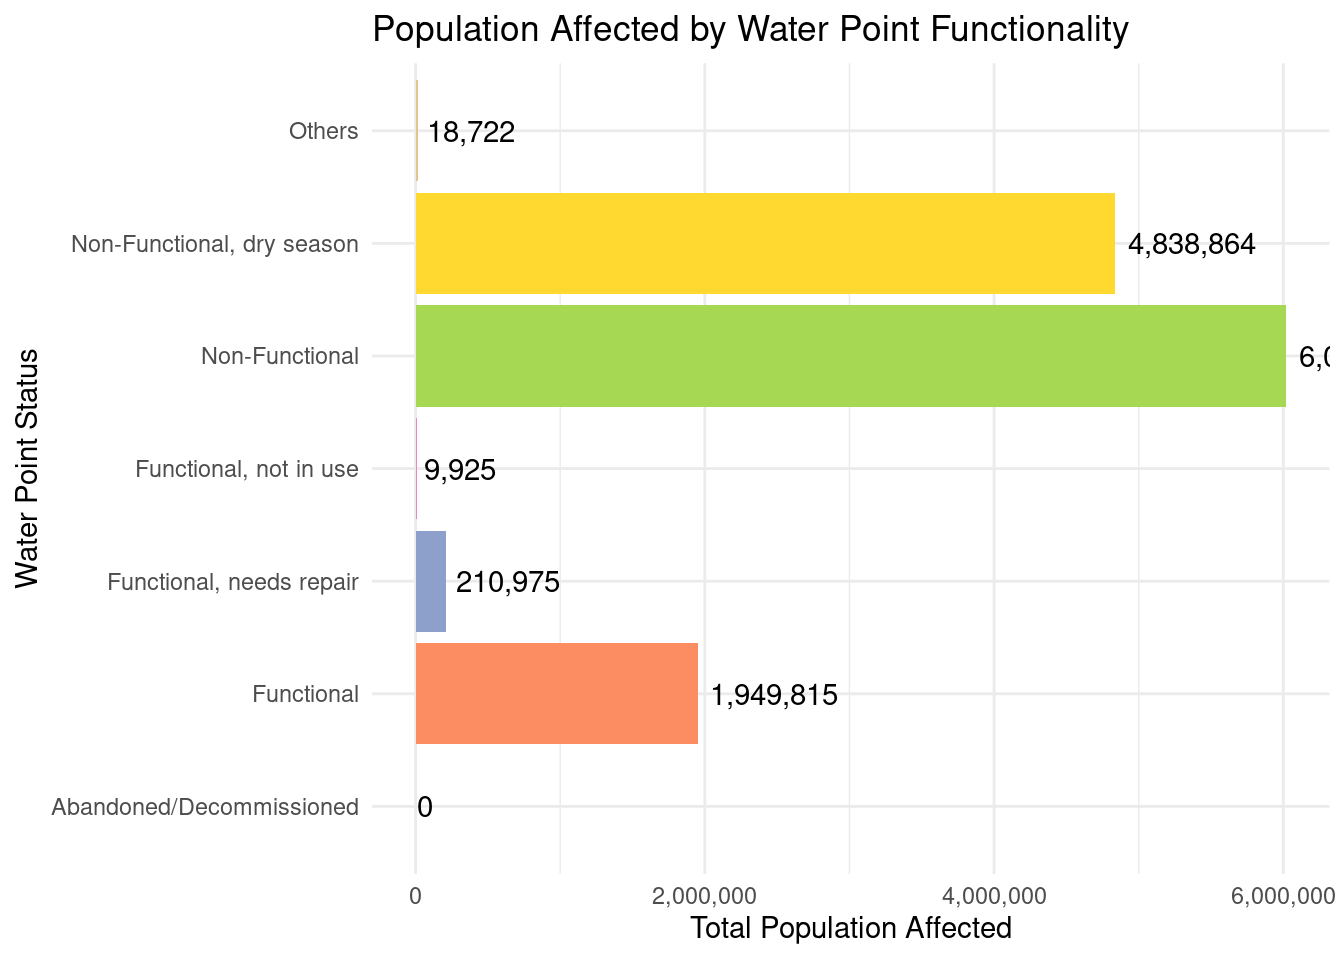Click the 2,000,000 x-axis tick label
1344x960 pixels.
[705, 896]
